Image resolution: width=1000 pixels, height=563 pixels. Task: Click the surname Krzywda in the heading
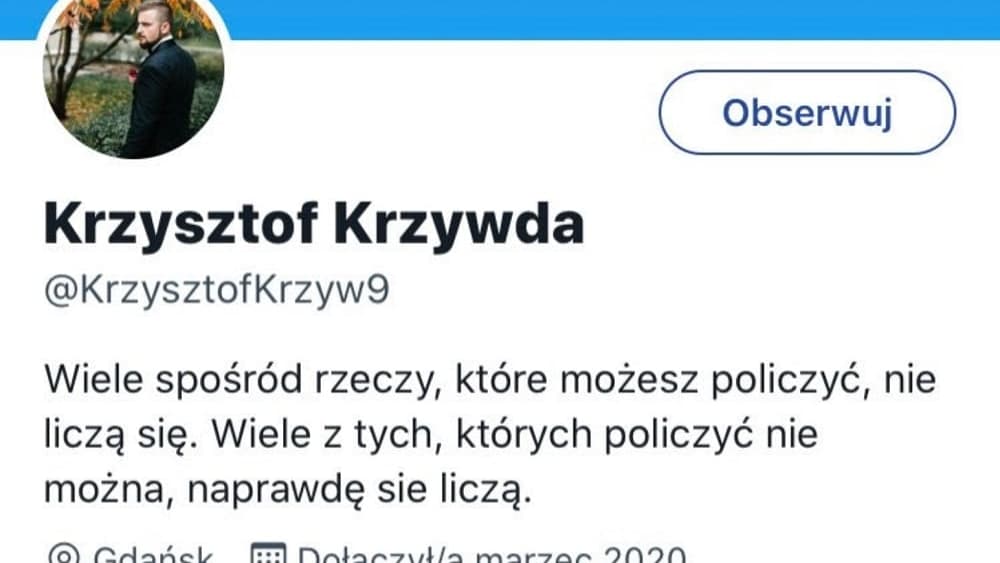[x=459, y=224]
